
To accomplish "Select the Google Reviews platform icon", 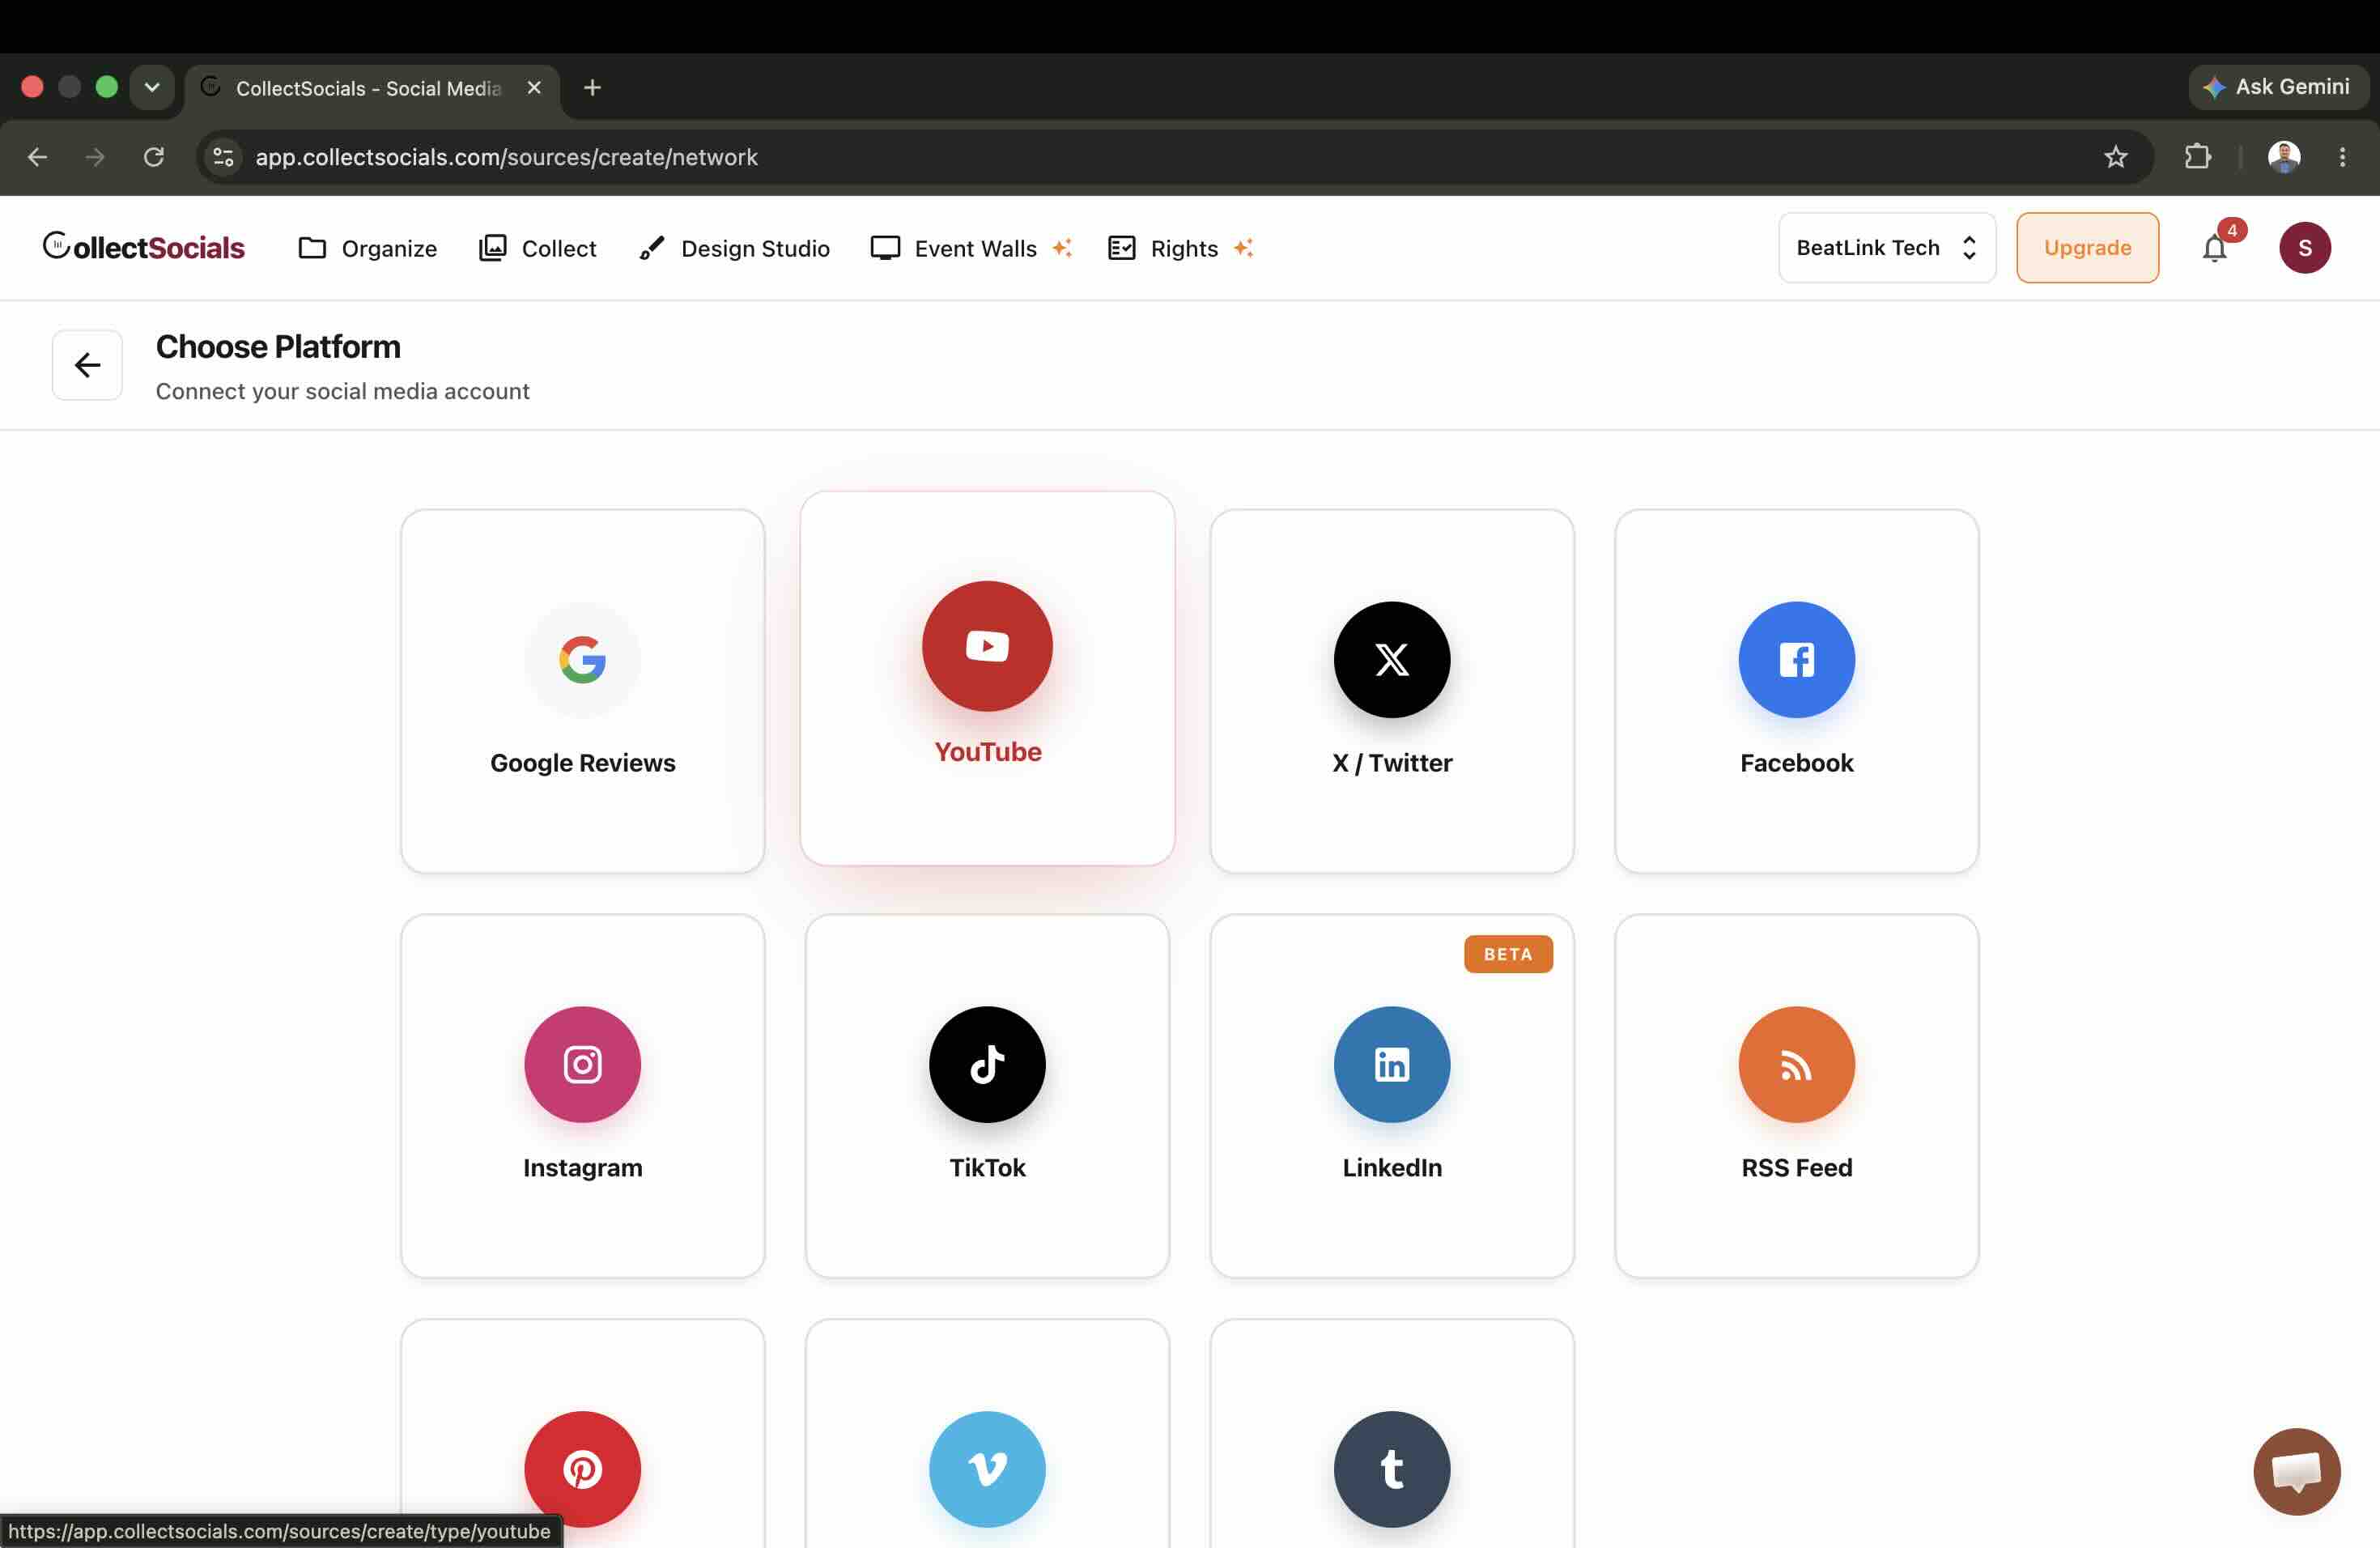I will 582,659.
